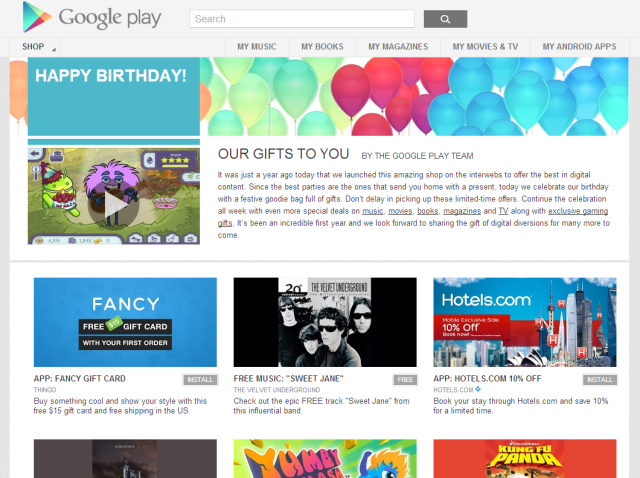The image size is (640, 478).
Task: Open the MY MUSIC tab
Action: point(257,47)
